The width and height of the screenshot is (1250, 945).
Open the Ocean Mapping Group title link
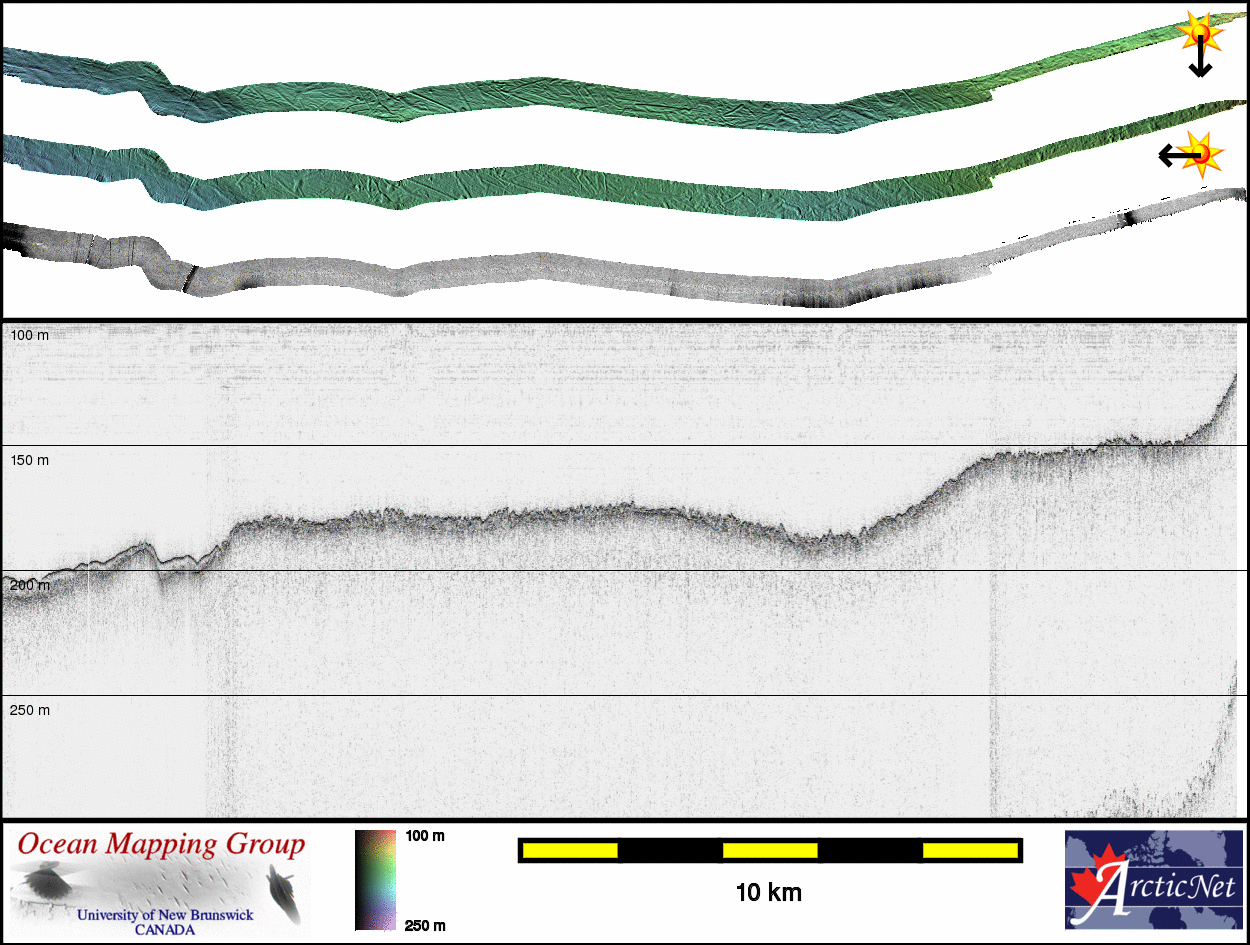click(160, 845)
